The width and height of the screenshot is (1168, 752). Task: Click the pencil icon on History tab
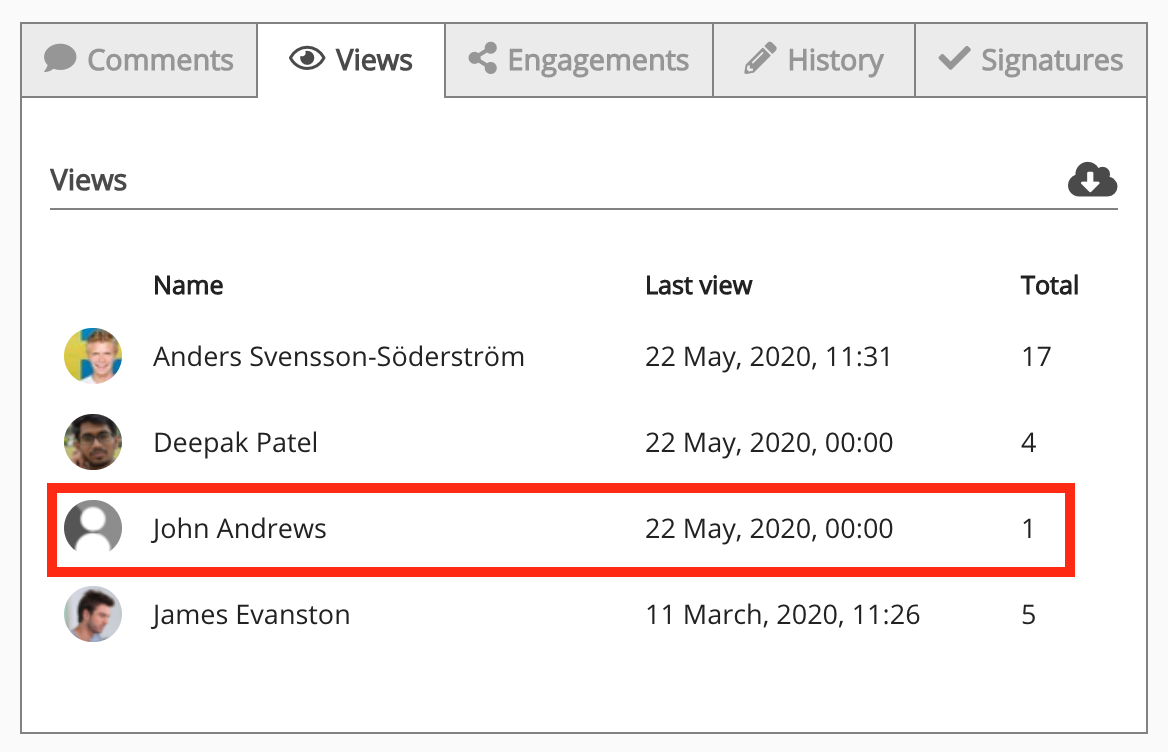760,59
